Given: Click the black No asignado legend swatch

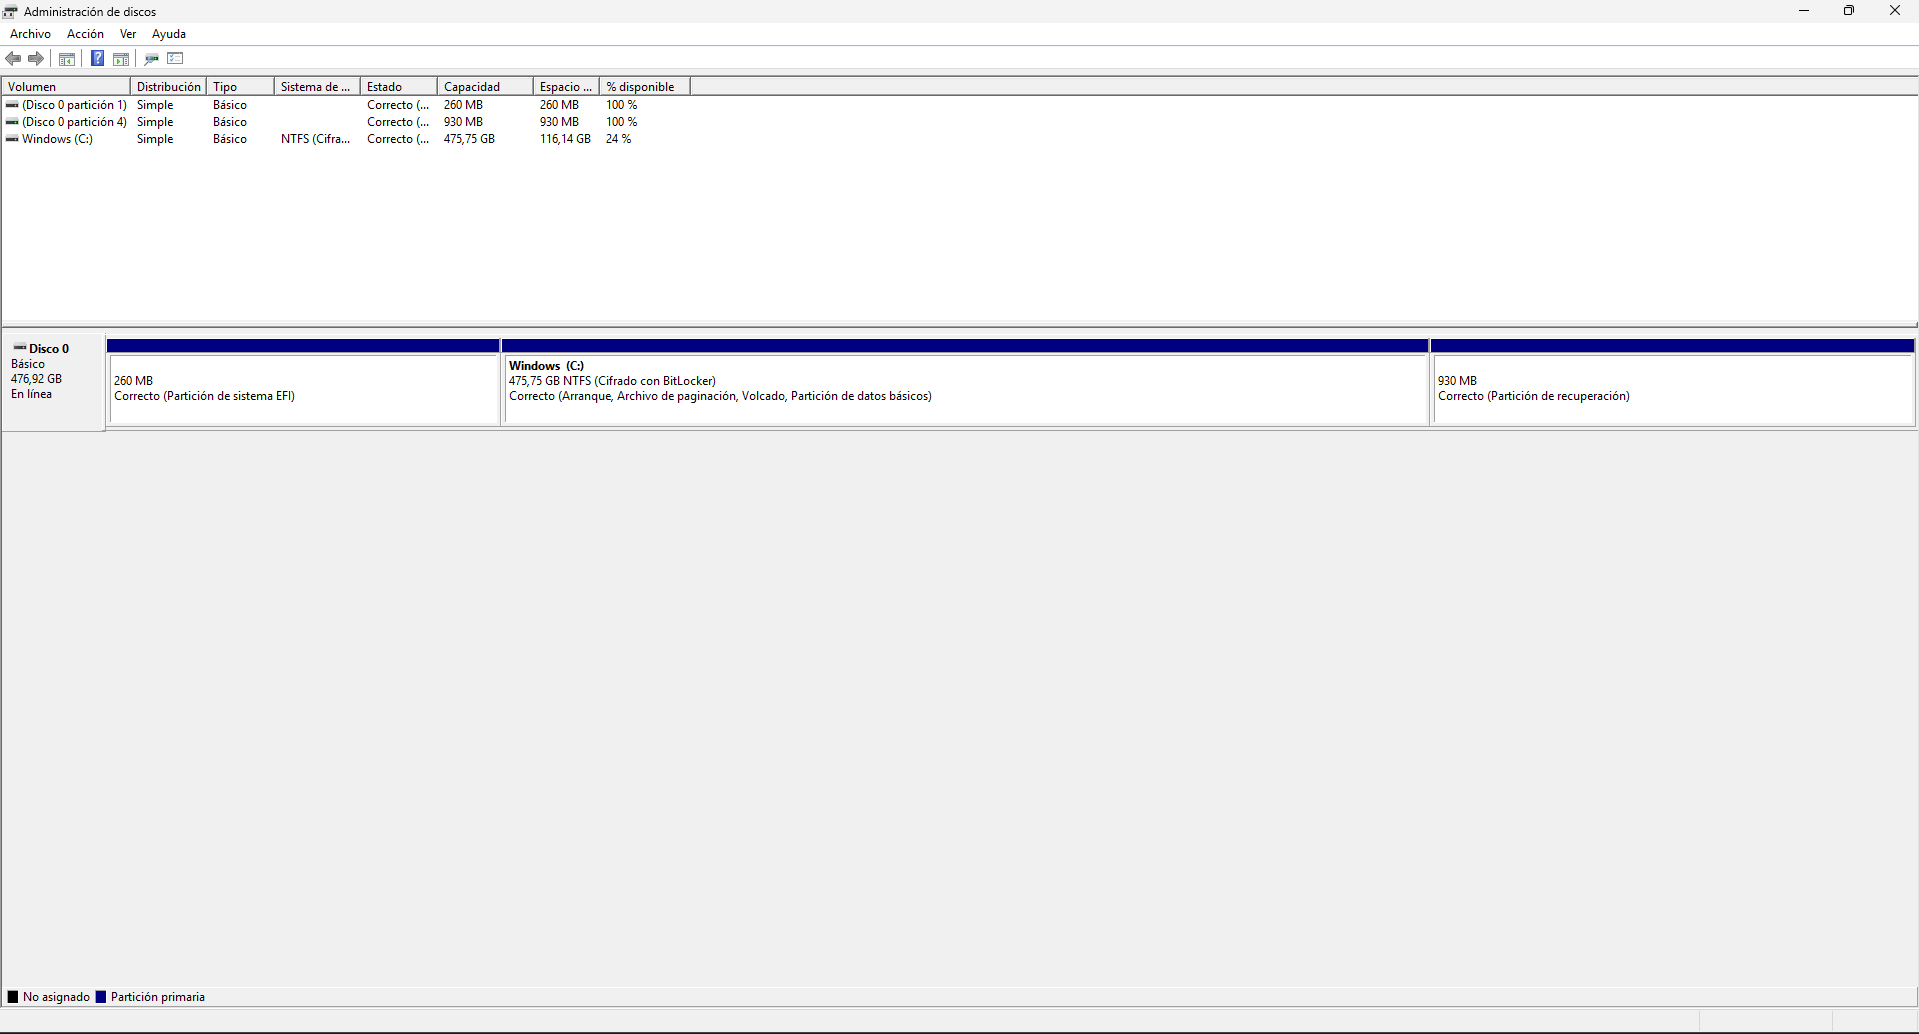Looking at the screenshot, I should (x=13, y=997).
